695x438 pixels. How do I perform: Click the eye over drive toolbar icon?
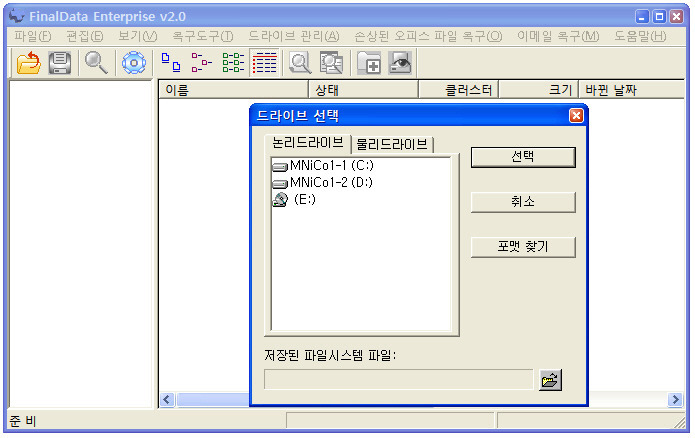[400, 63]
